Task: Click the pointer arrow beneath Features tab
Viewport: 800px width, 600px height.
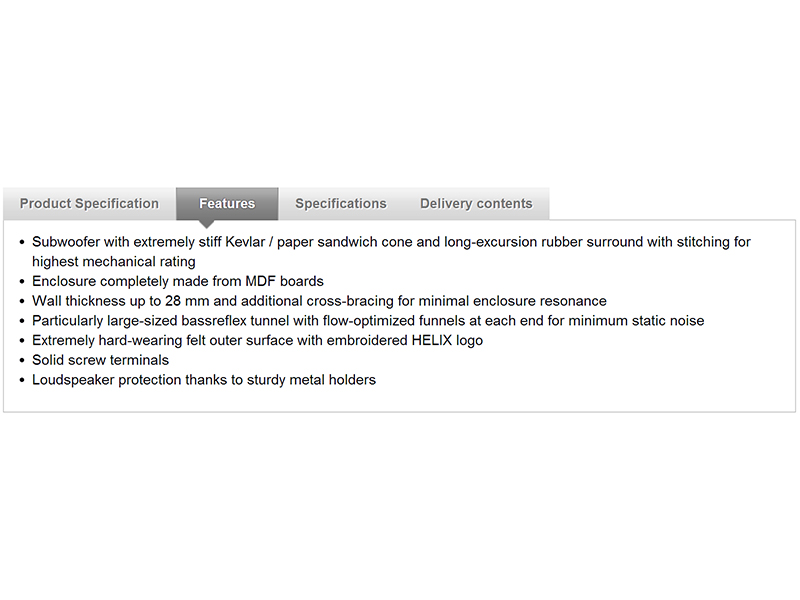Action: click(207, 223)
